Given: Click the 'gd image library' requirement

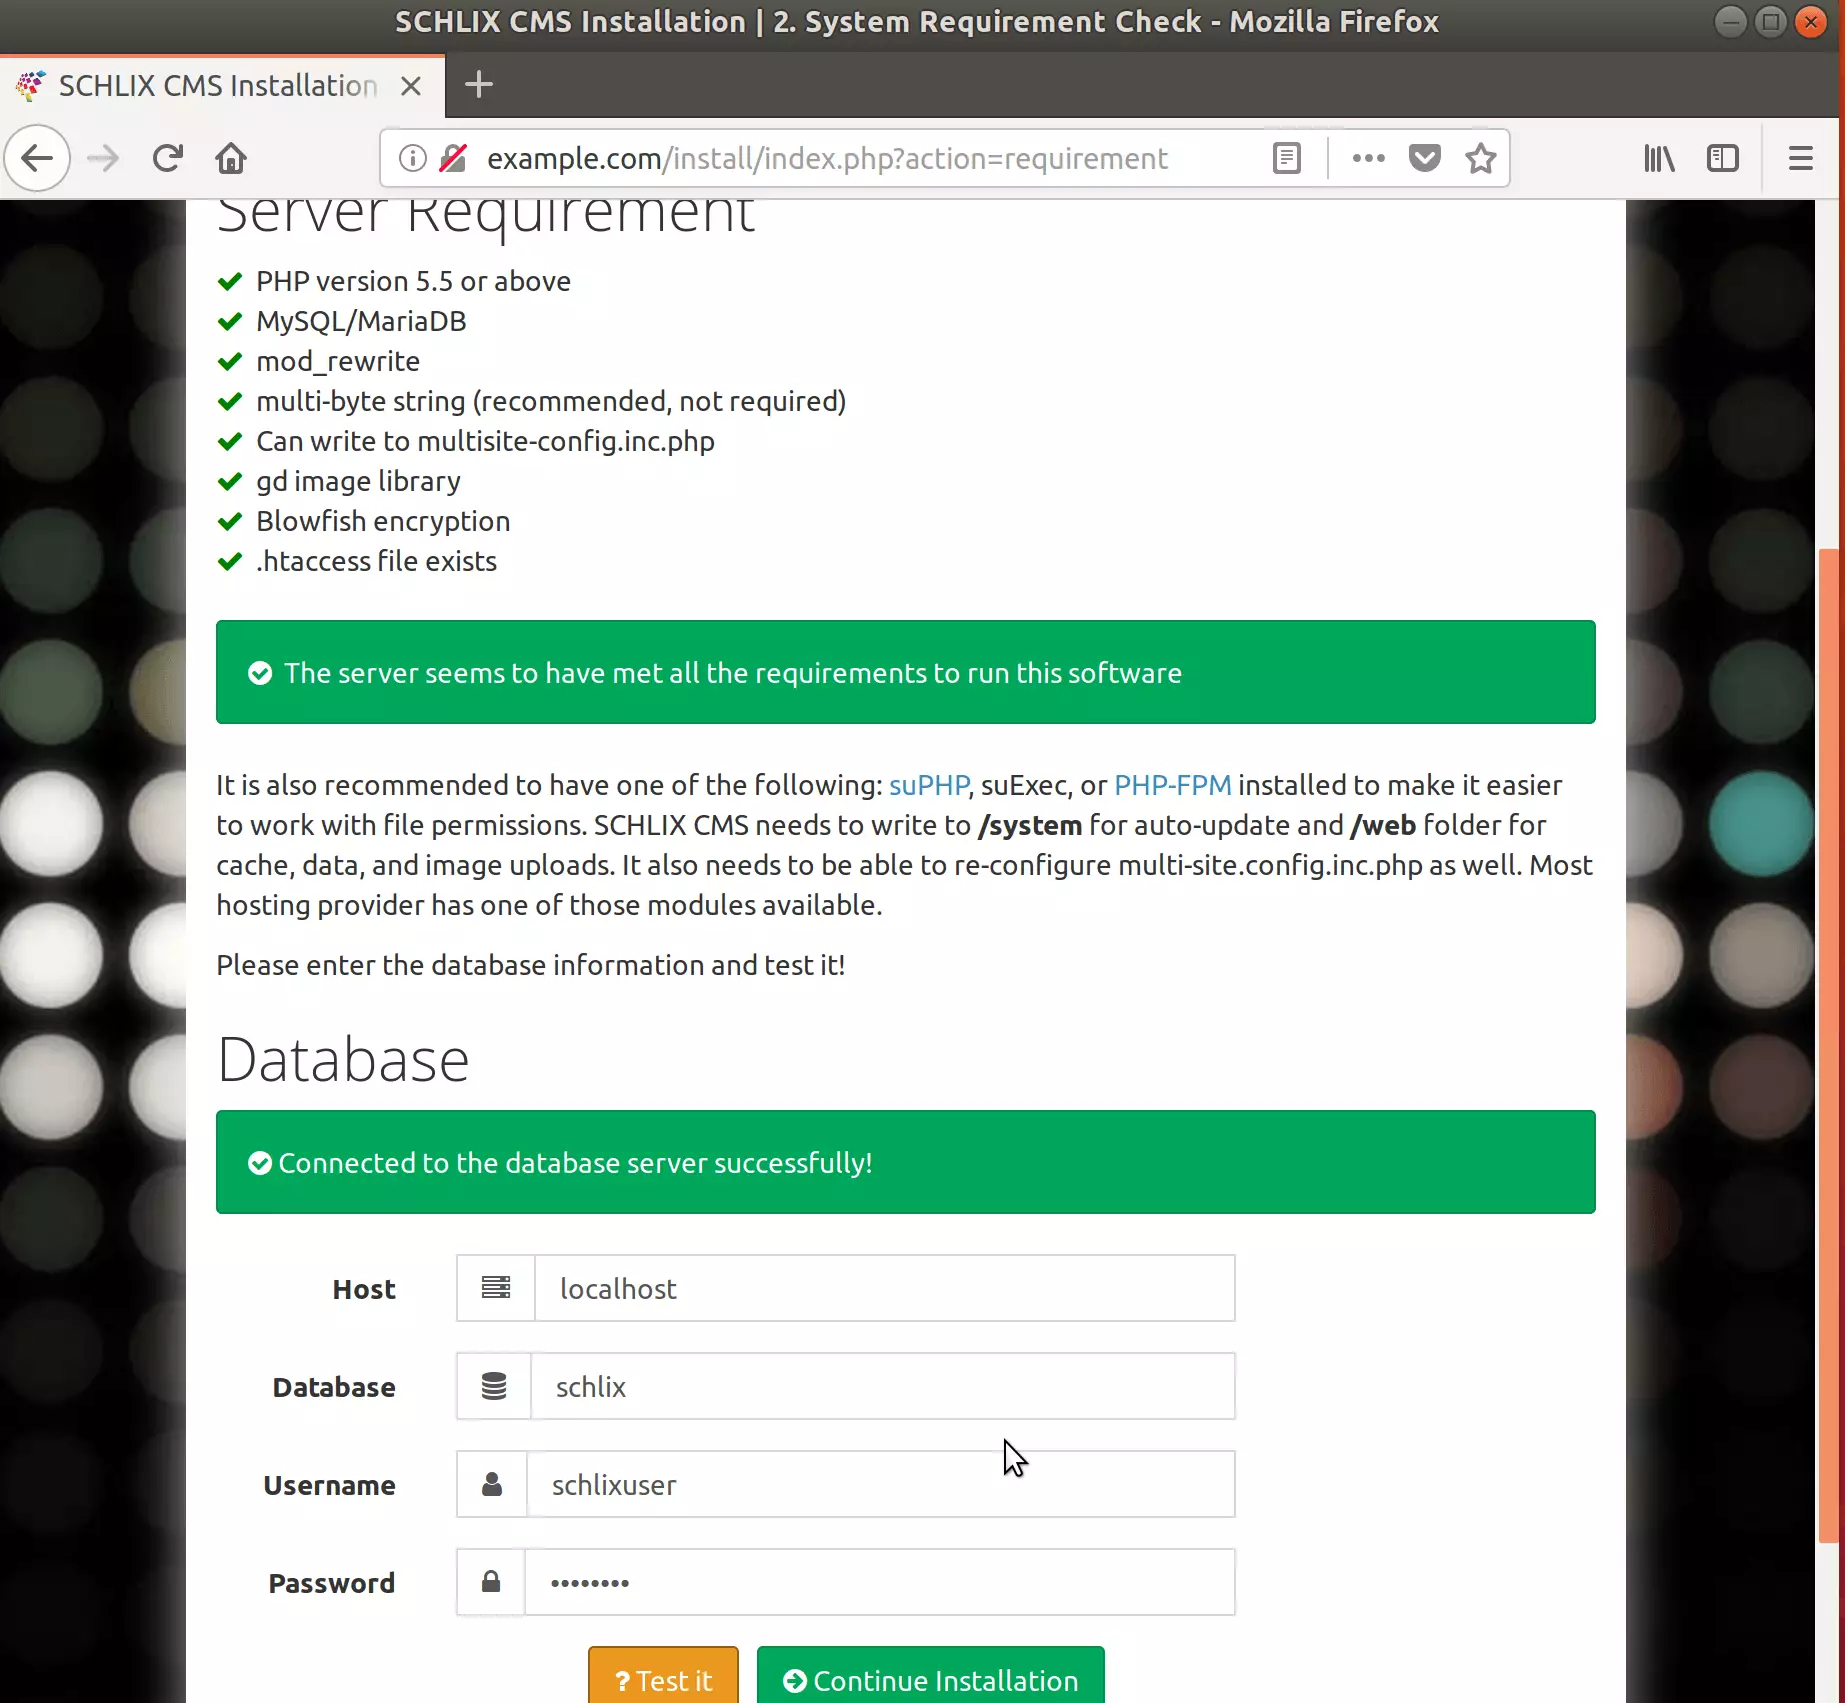Looking at the screenshot, I should [x=358, y=481].
